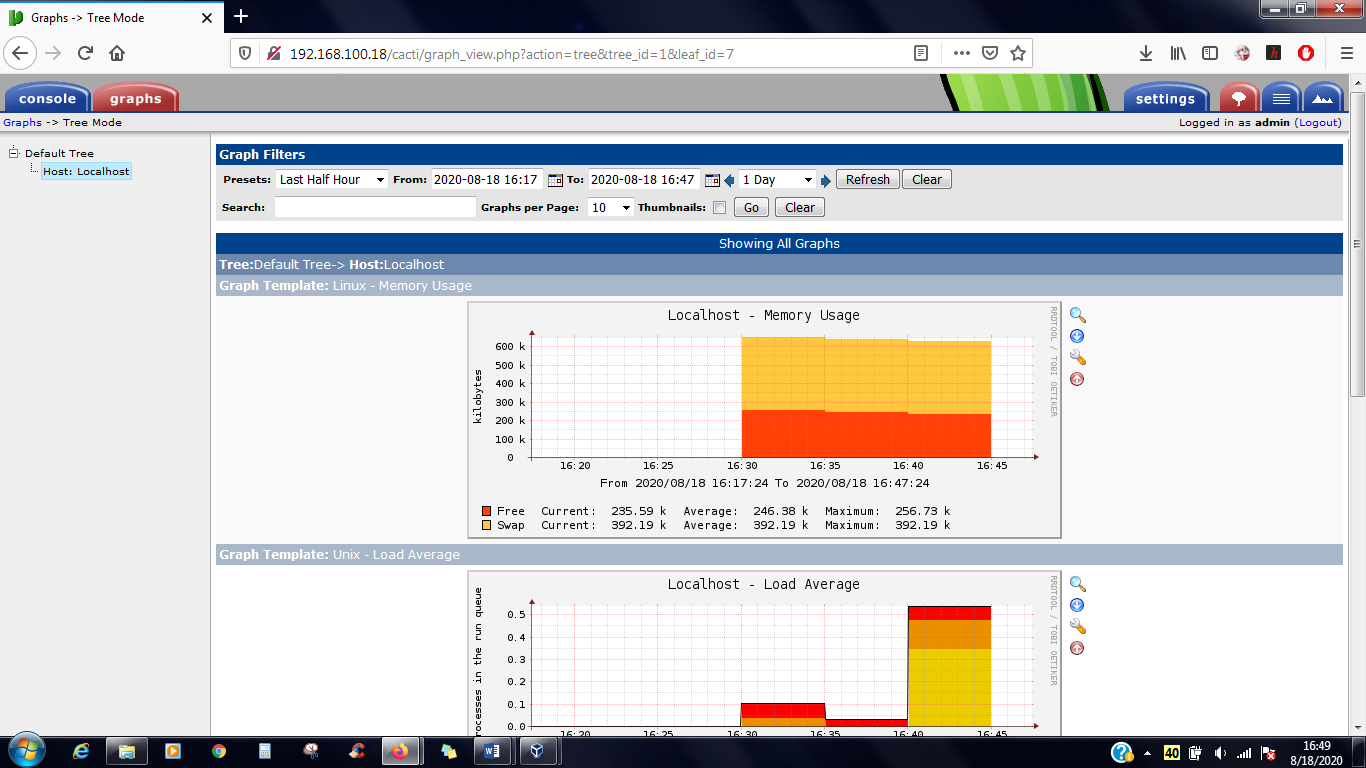Click Clear button next to Go
This screenshot has height=768, width=1366.
(x=800, y=208)
